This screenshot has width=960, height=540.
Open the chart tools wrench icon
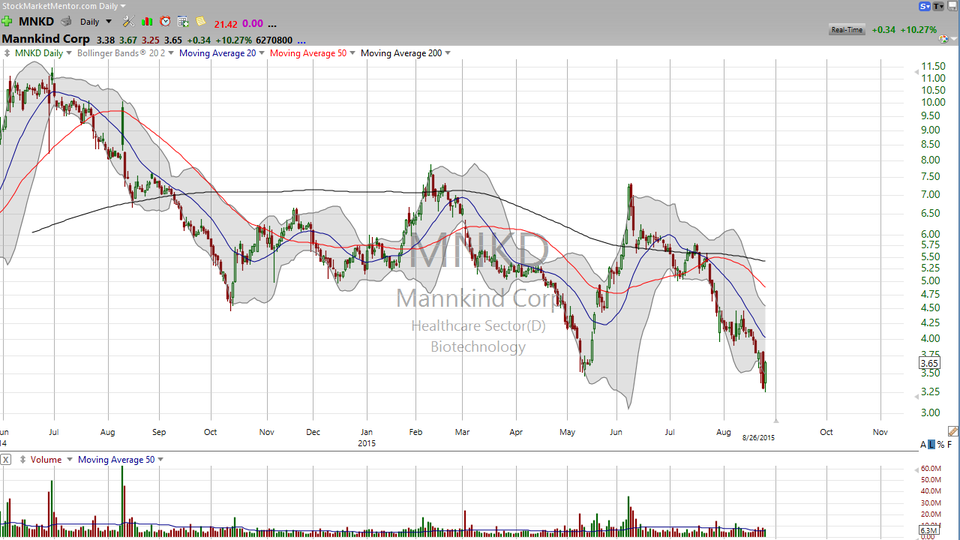tap(128, 21)
